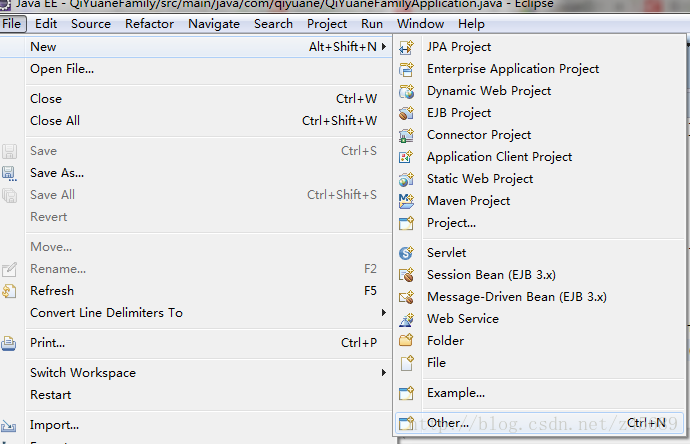Viewport: 690px width, 444px height.
Task: Click the Refresh icon in File menu
Action: pyautogui.click(x=9, y=291)
